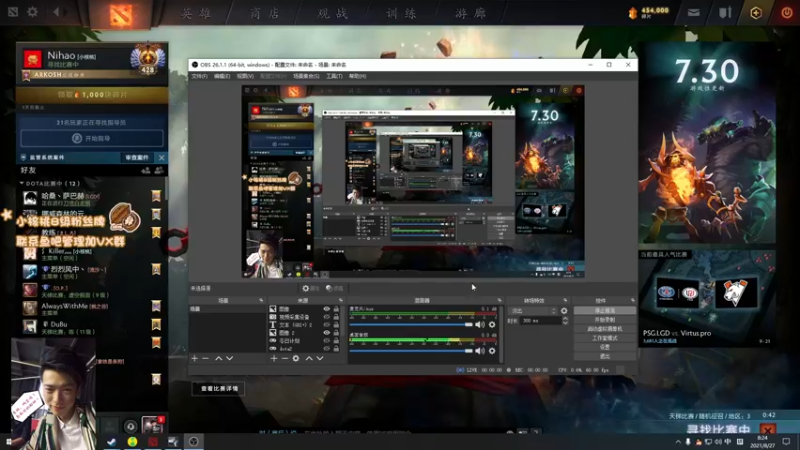The image size is (800, 450).
Task: Click transition duration stepper arrows
Action: tap(565, 321)
